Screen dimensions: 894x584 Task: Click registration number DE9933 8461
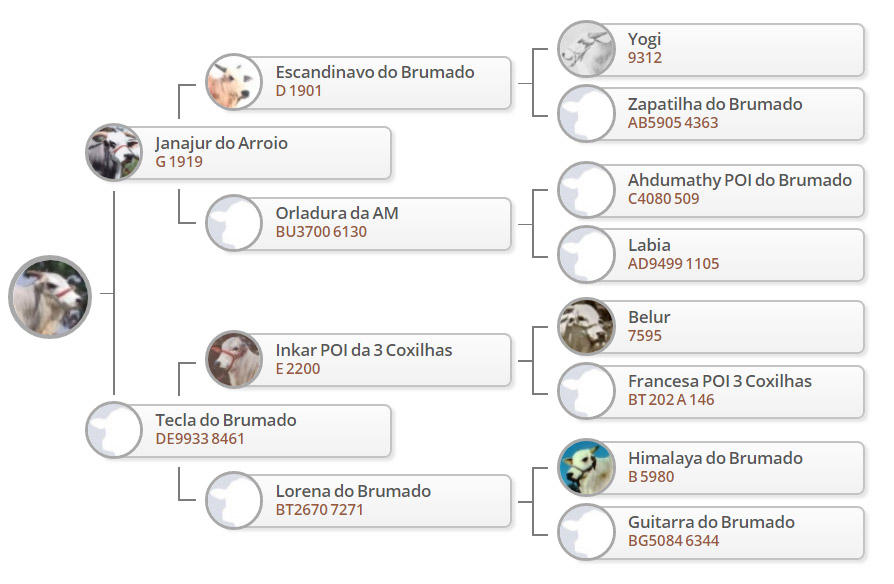tap(200, 439)
